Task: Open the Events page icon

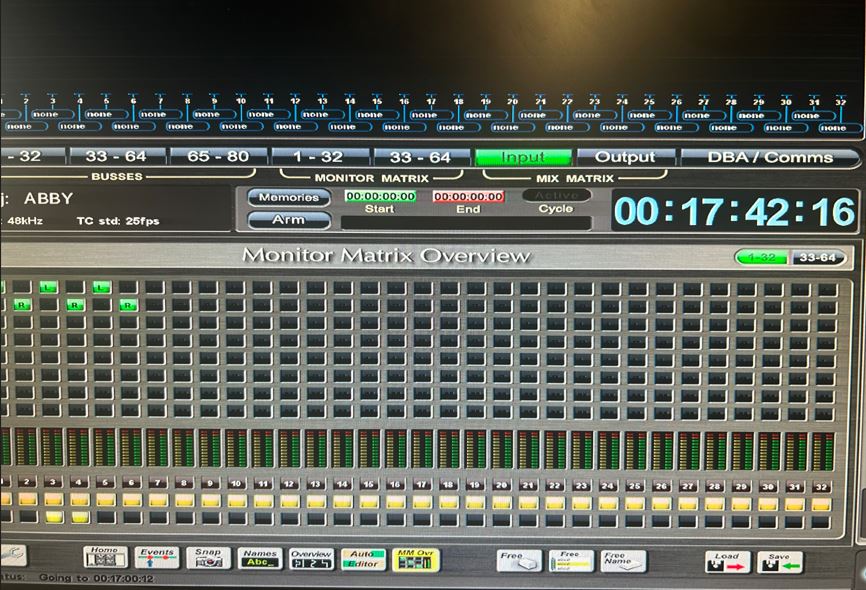Action: [157, 558]
